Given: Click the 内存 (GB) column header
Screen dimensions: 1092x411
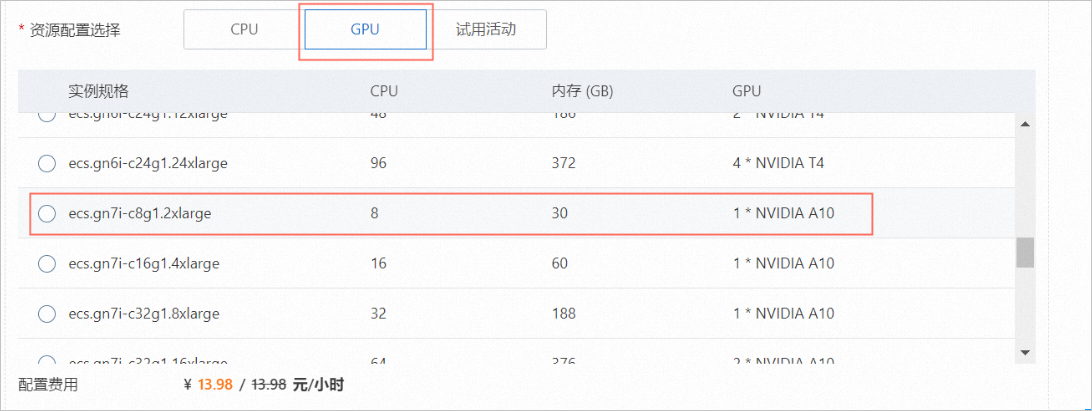Looking at the screenshot, I should click(582, 91).
